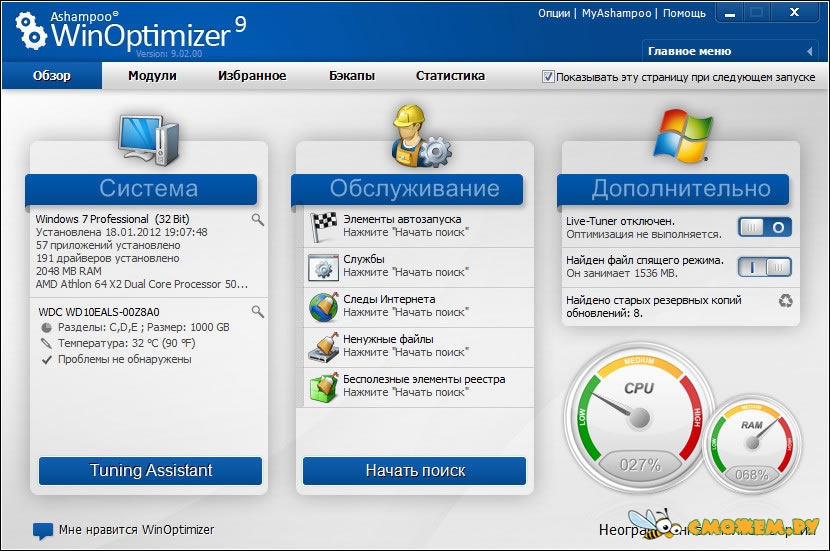This screenshot has width=830, height=551.
Task: Click Найдено старых резервных копий обновлений text
Action: click(x=654, y=306)
